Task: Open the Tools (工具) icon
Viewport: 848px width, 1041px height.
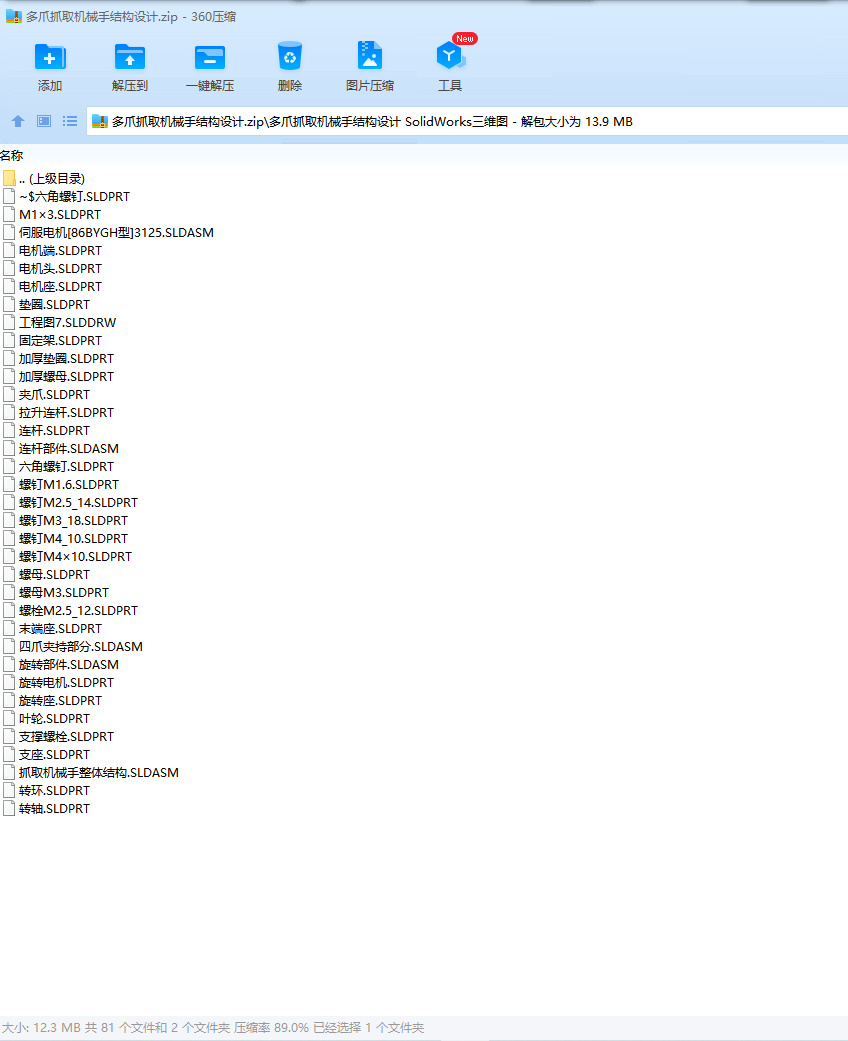Action: click(x=450, y=56)
